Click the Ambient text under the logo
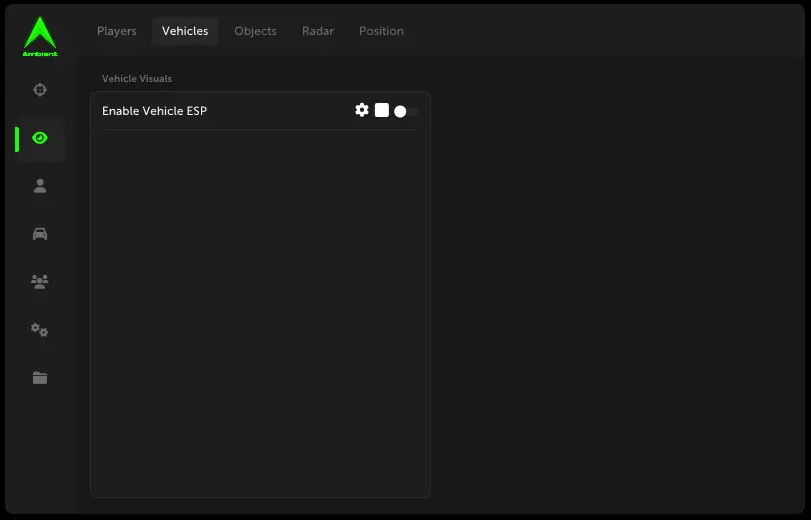The width and height of the screenshot is (811, 520). click(x=40, y=54)
